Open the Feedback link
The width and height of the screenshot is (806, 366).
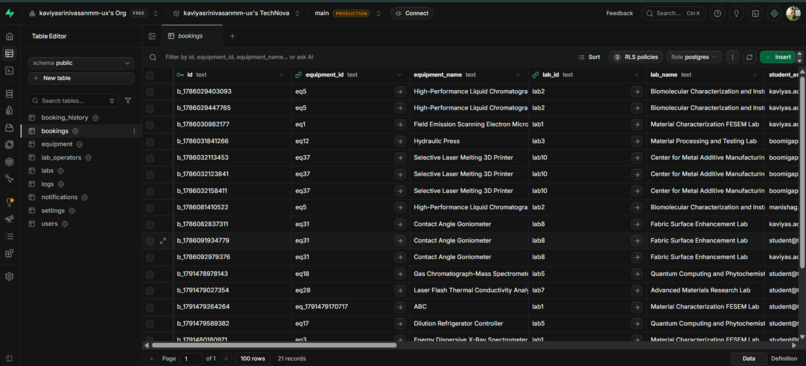tap(619, 13)
